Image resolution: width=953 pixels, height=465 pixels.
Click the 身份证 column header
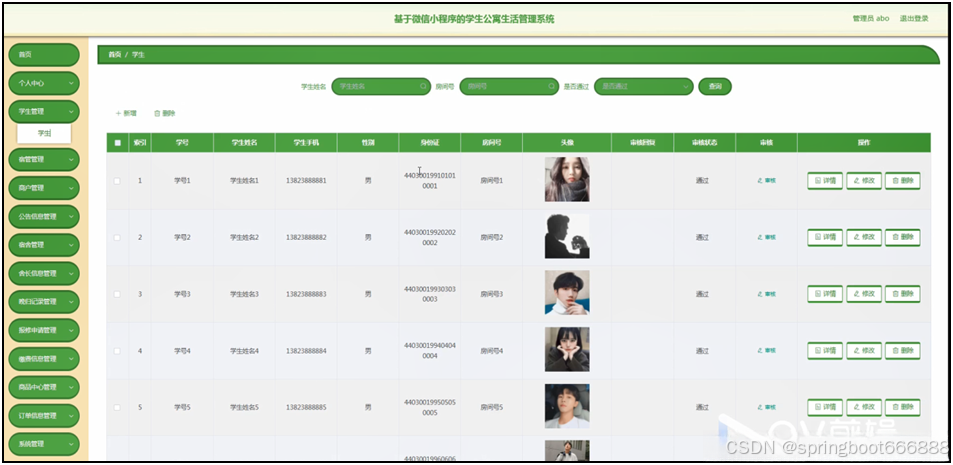[430, 143]
